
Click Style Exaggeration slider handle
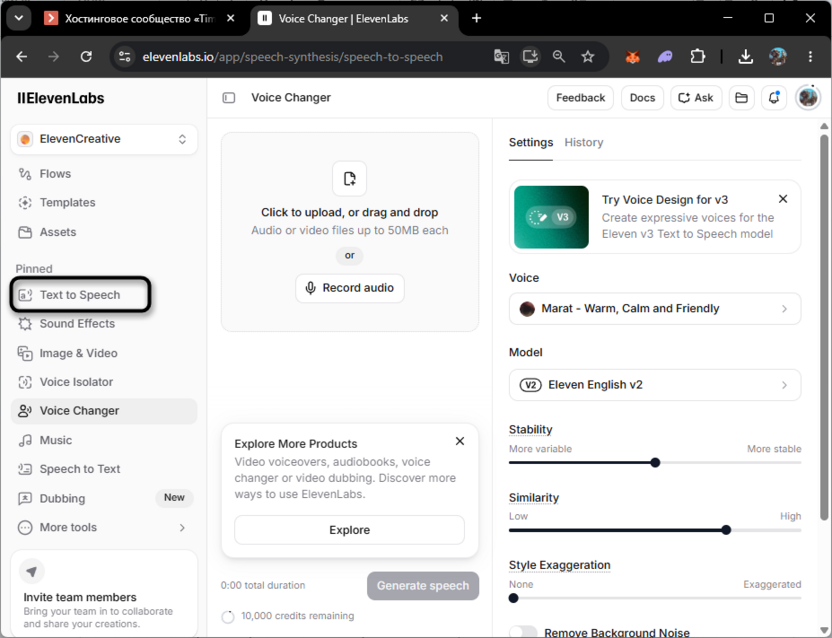tap(513, 598)
